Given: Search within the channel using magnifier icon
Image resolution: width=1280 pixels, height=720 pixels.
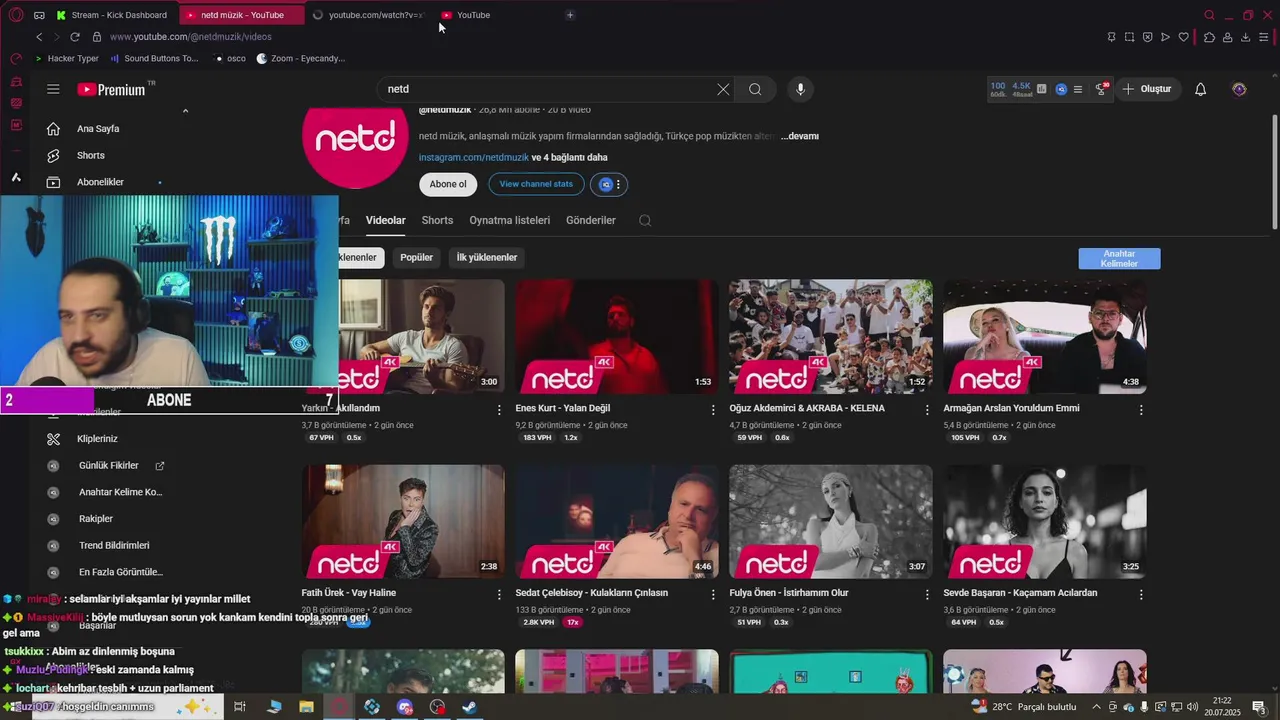Looking at the screenshot, I should coord(645,220).
